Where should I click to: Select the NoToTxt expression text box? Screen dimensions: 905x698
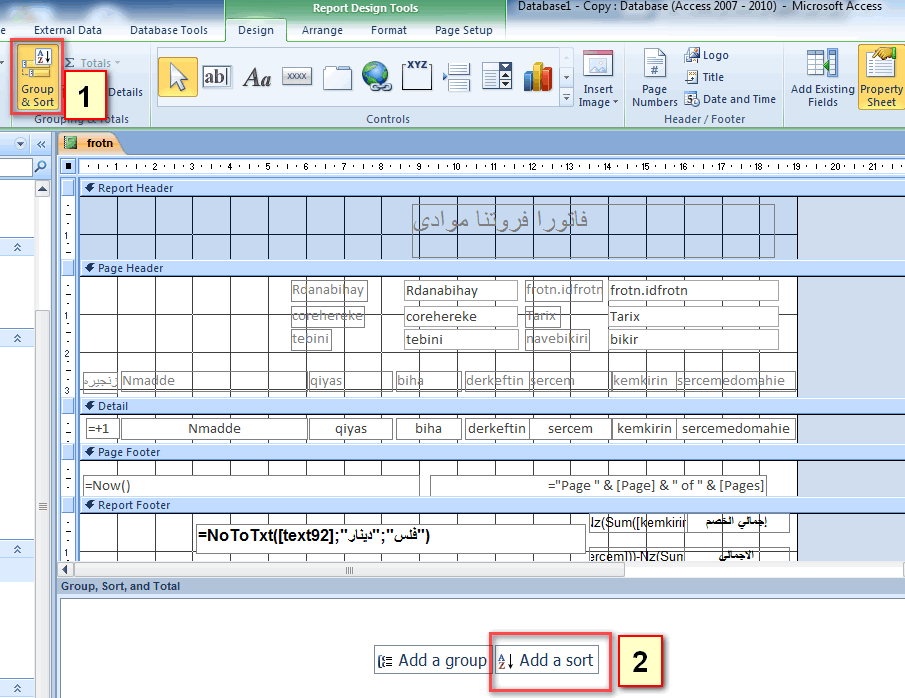click(x=391, y=539)
